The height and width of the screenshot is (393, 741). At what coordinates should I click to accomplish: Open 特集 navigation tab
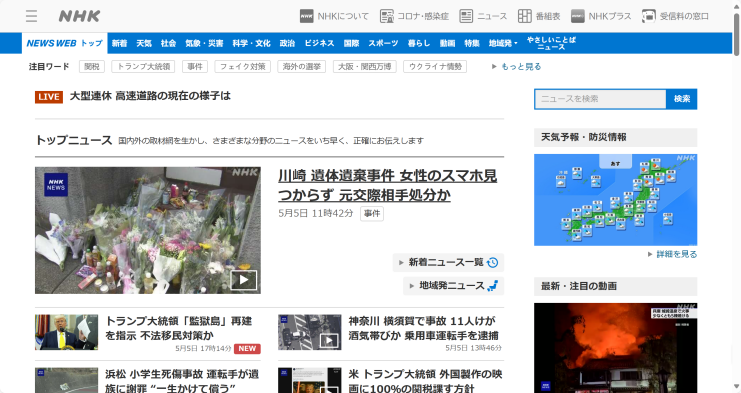point(472,43)
